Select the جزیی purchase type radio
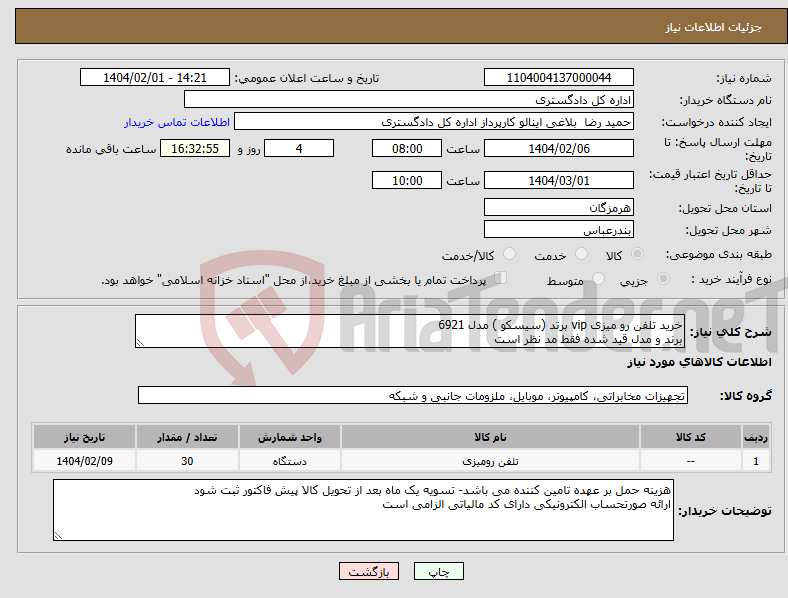This screenshot has width=788, height=598. point(663,278)
